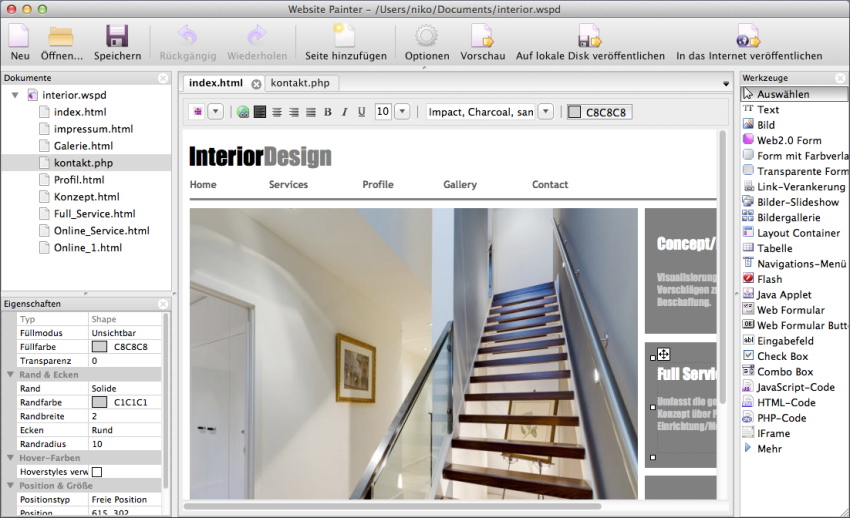Open the font family dropdown arrow
850x518 pixels.
tap(545, 112)
